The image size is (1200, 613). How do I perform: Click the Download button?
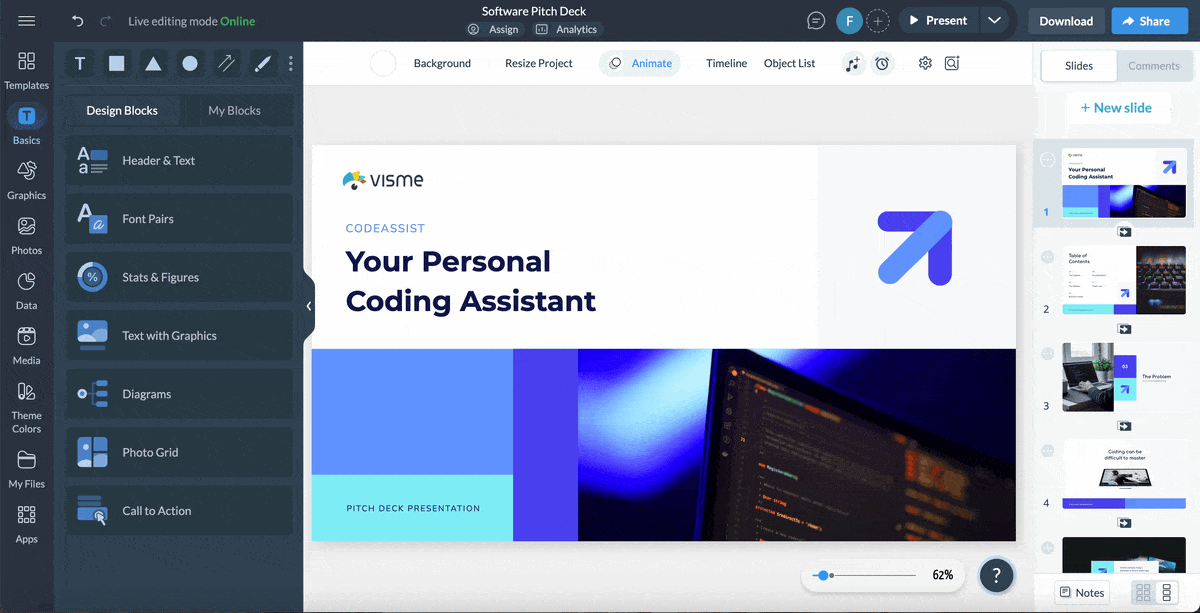[x=1066, y=20]
